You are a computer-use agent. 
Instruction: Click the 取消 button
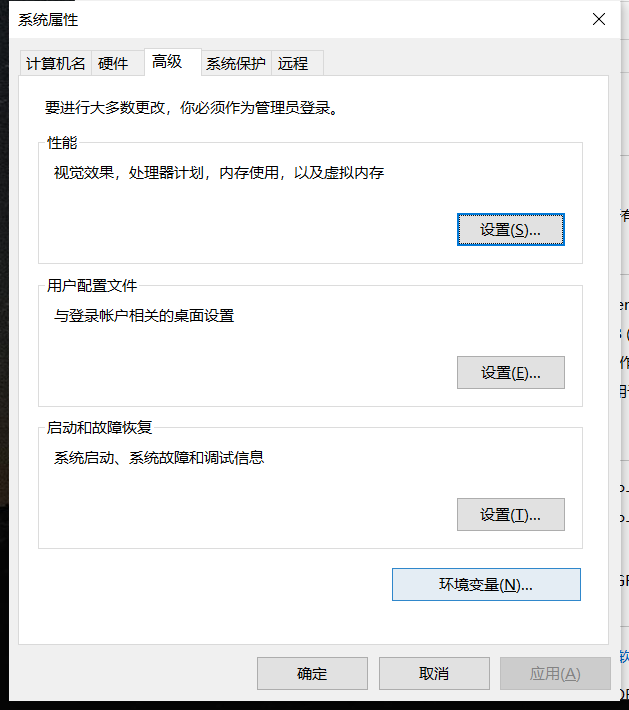[x=434, y=673]
